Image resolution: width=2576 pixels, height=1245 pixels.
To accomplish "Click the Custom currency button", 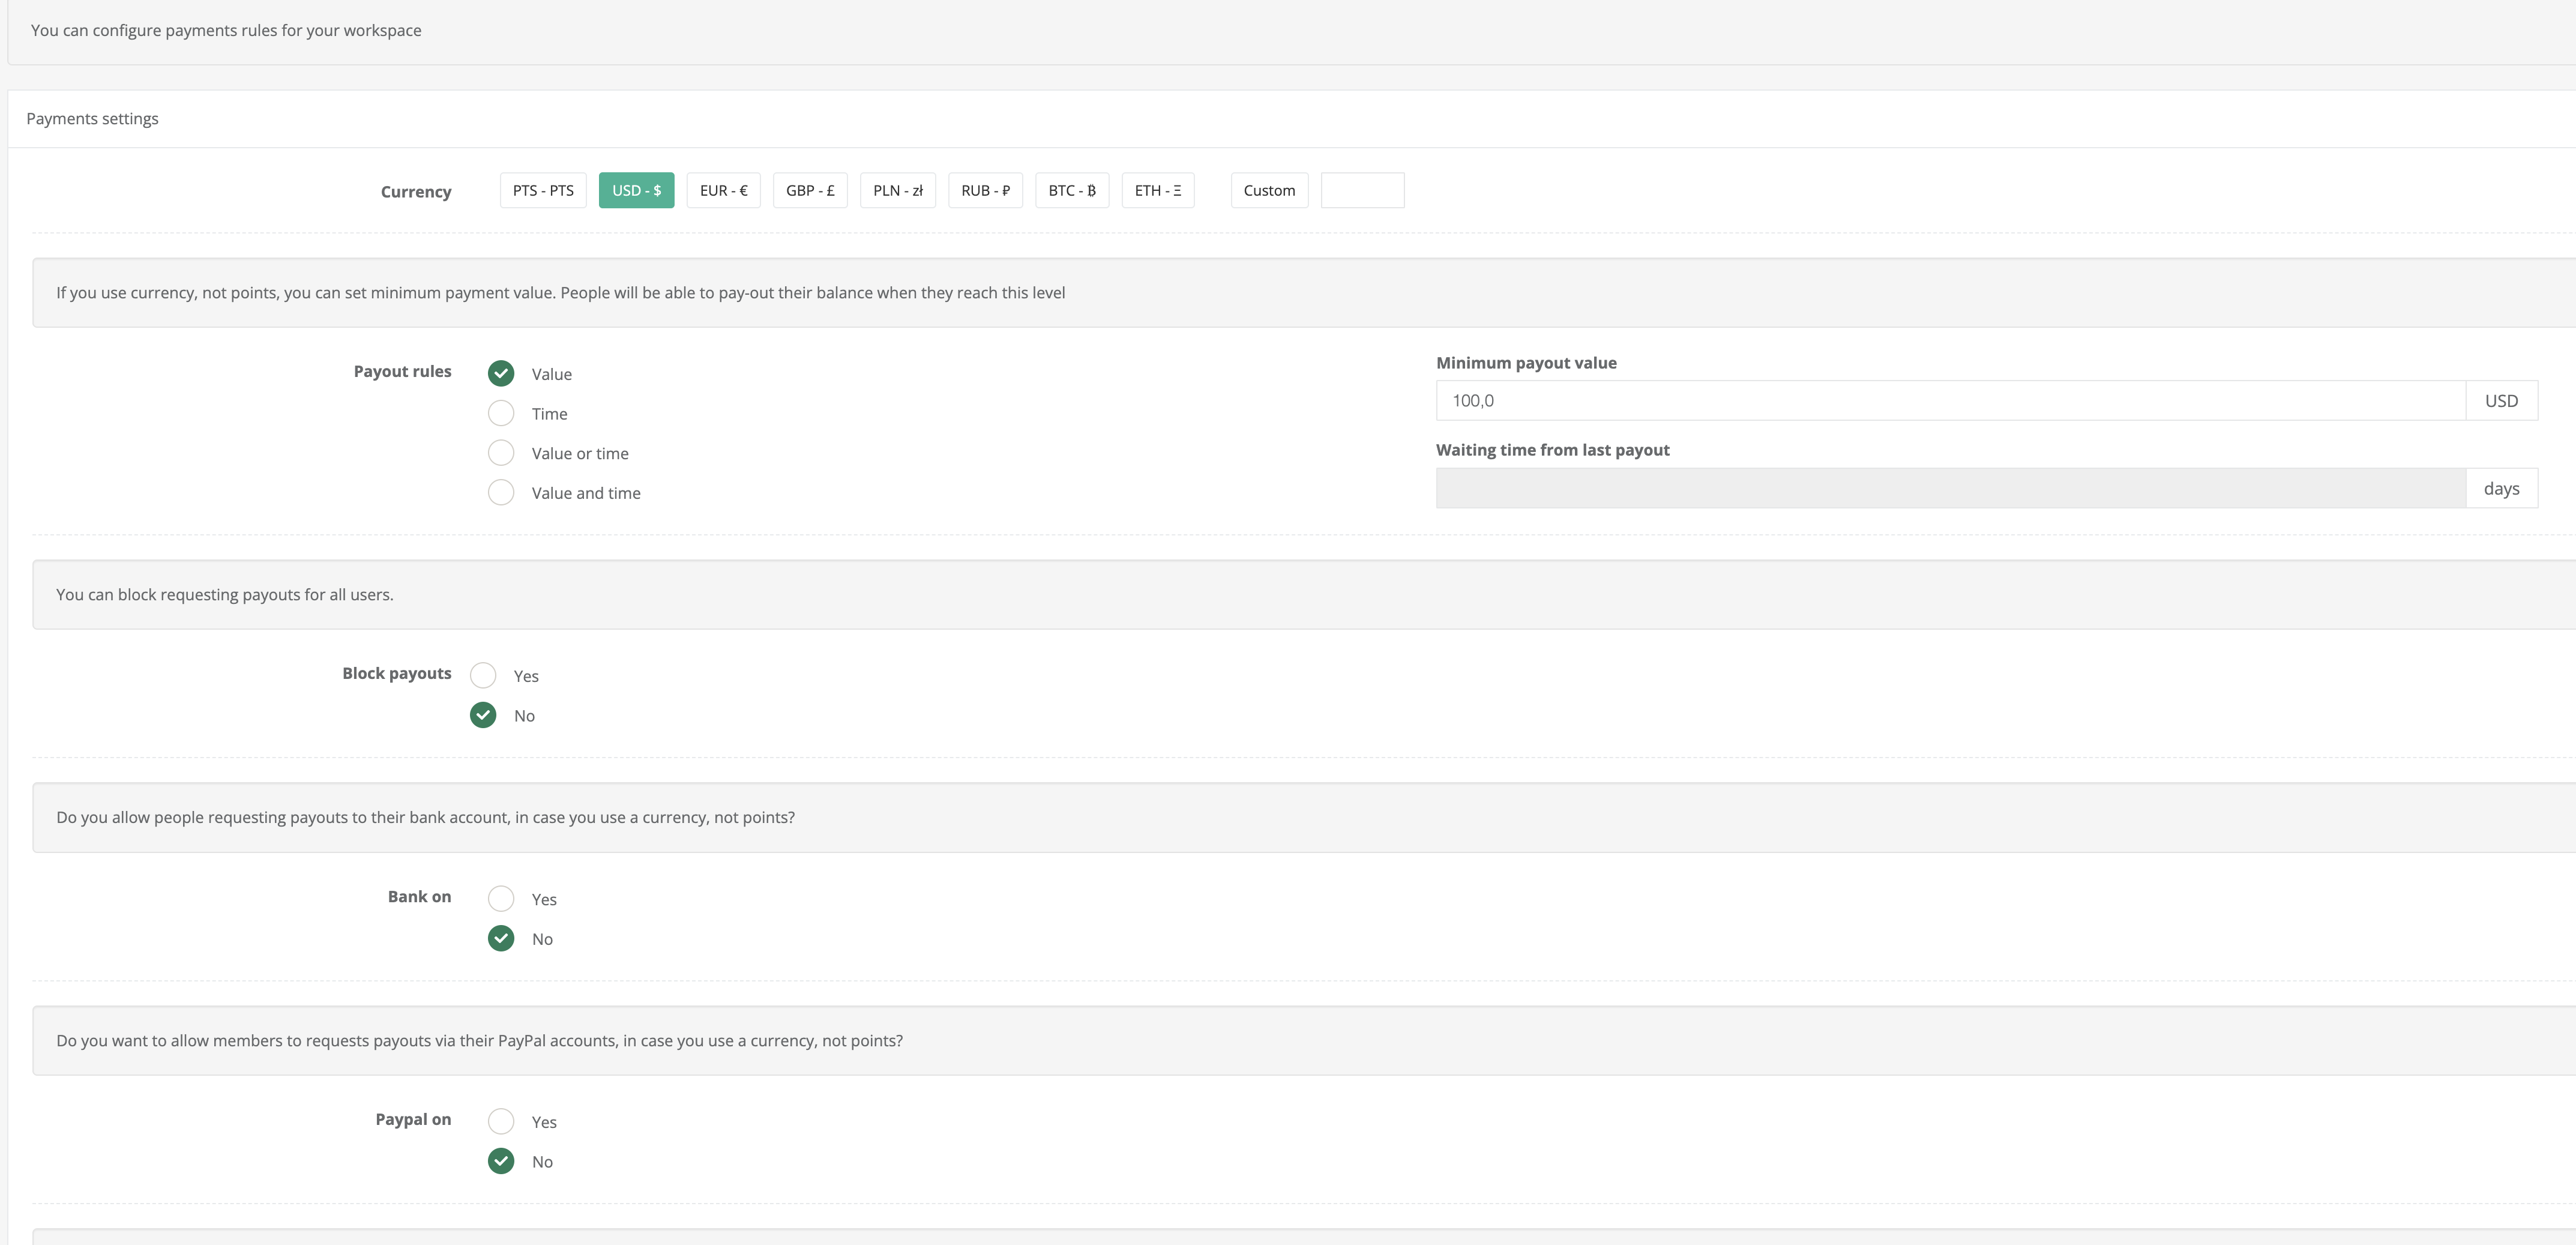I will 1269,190.
